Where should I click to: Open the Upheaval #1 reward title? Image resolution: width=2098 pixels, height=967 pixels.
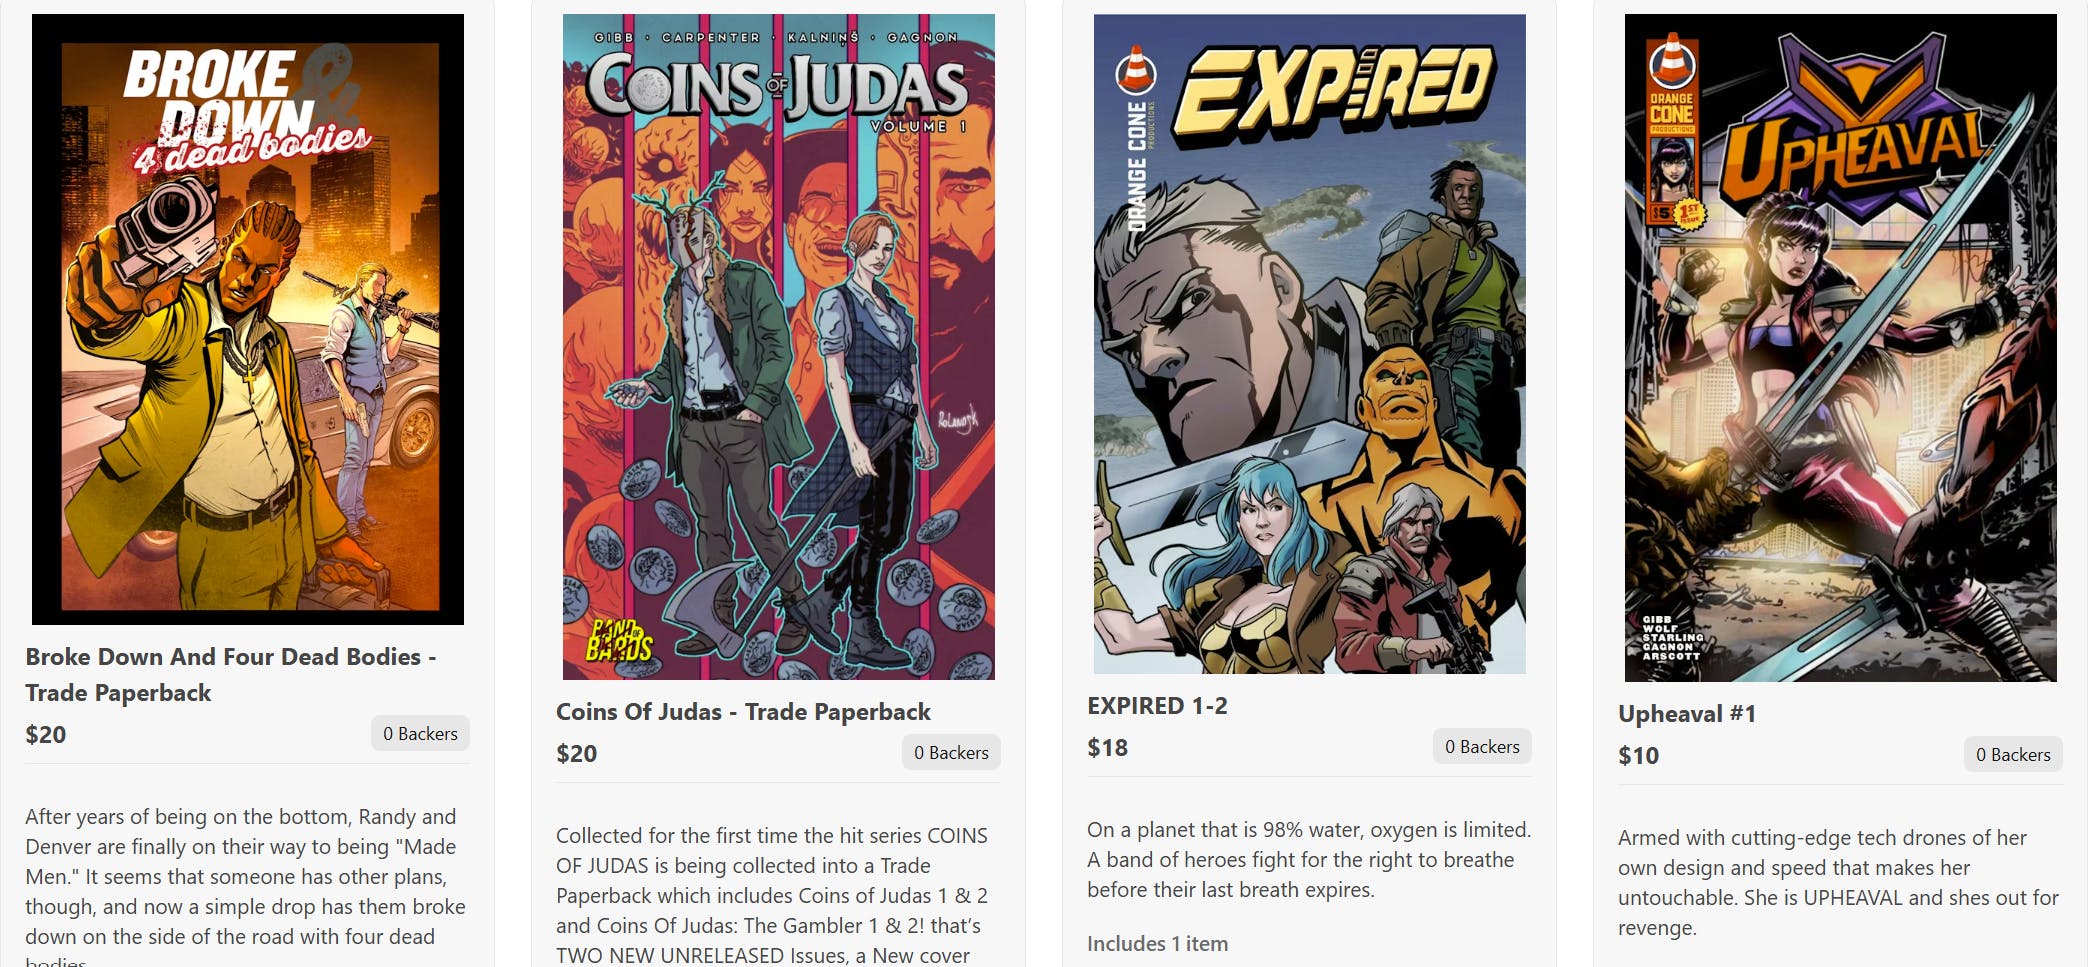[x=1687, y=714]
